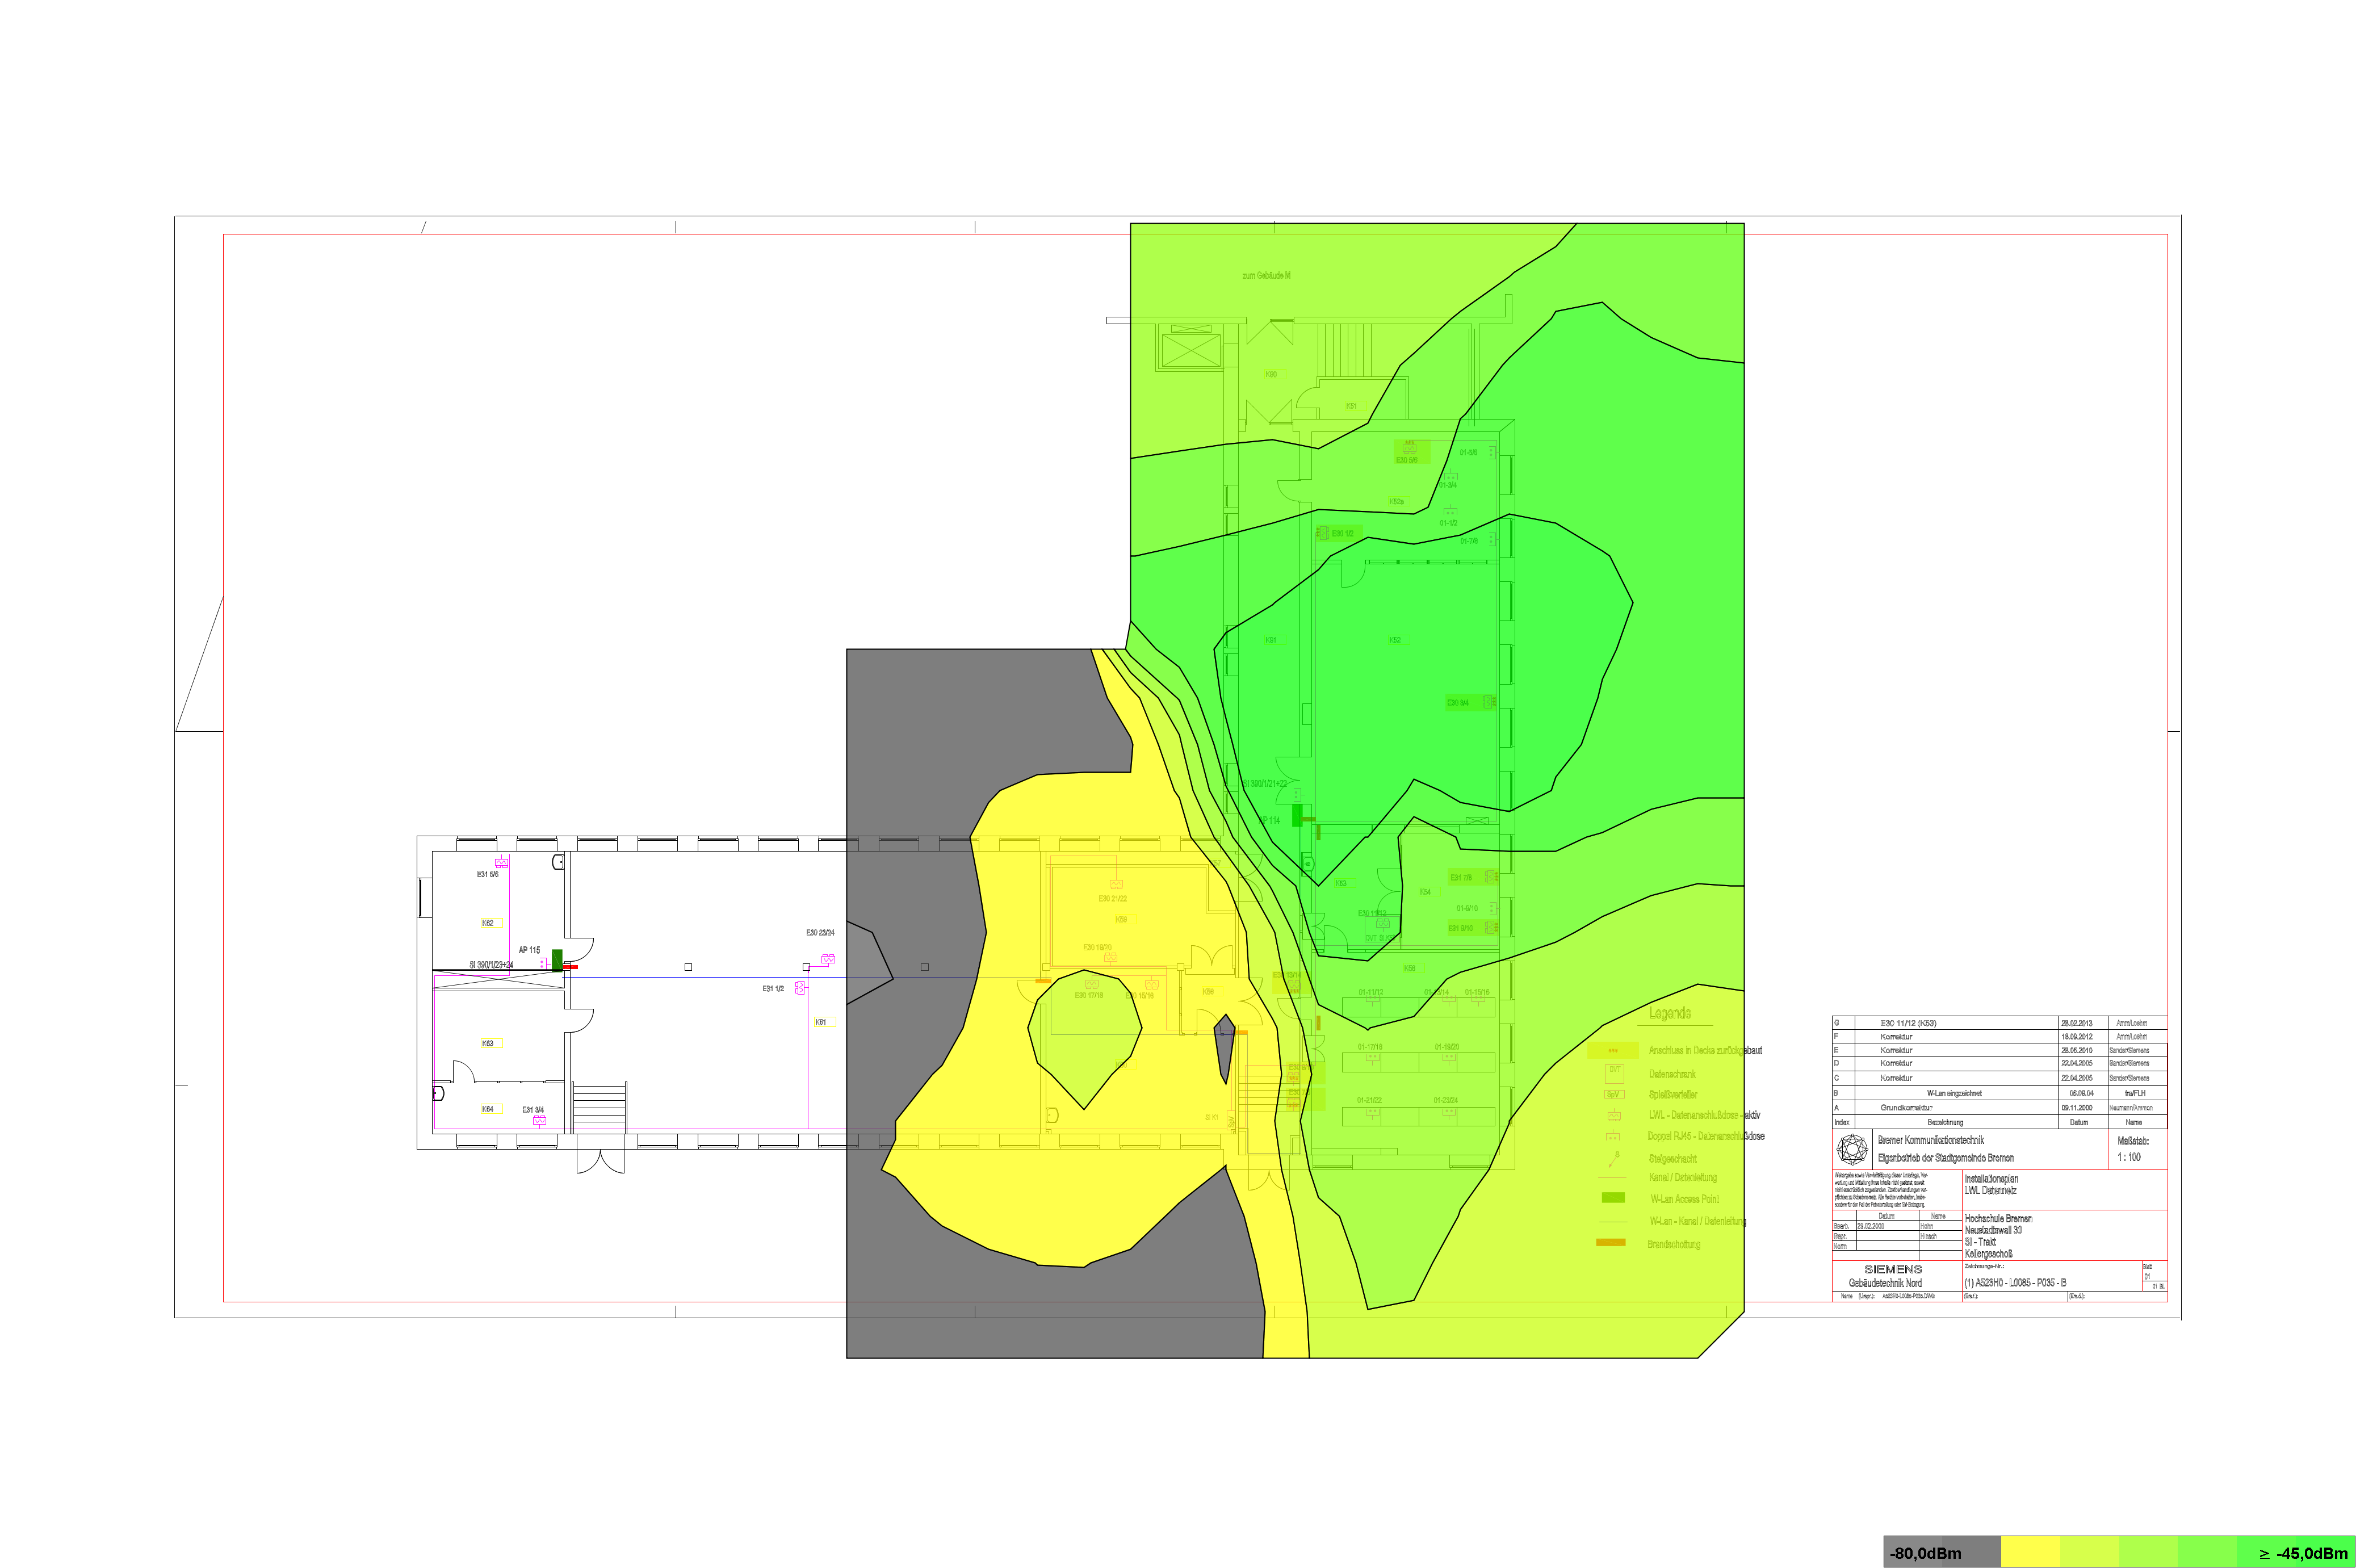Click the W-Lan Access Point legend swatch
Image resolution: width=2356 pixels, height=1568 pixels.
click(1613, 1197)
